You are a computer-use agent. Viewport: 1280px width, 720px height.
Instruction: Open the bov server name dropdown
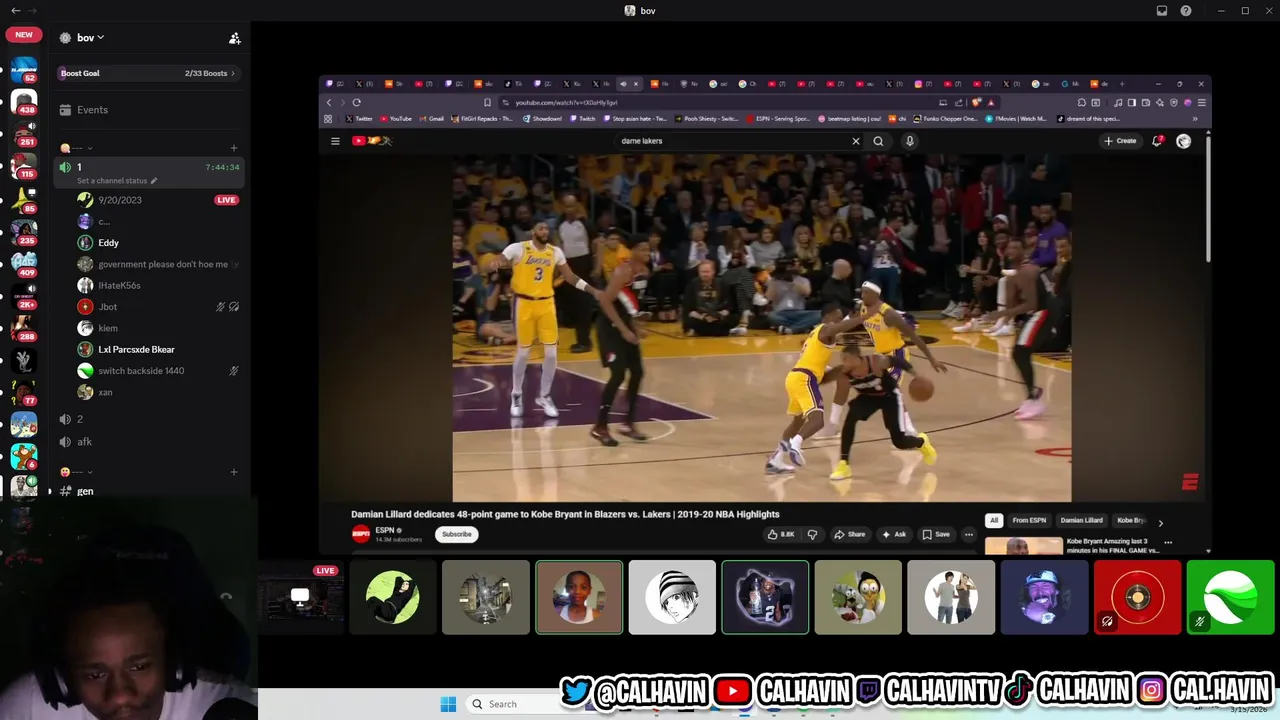pos(90,38)
